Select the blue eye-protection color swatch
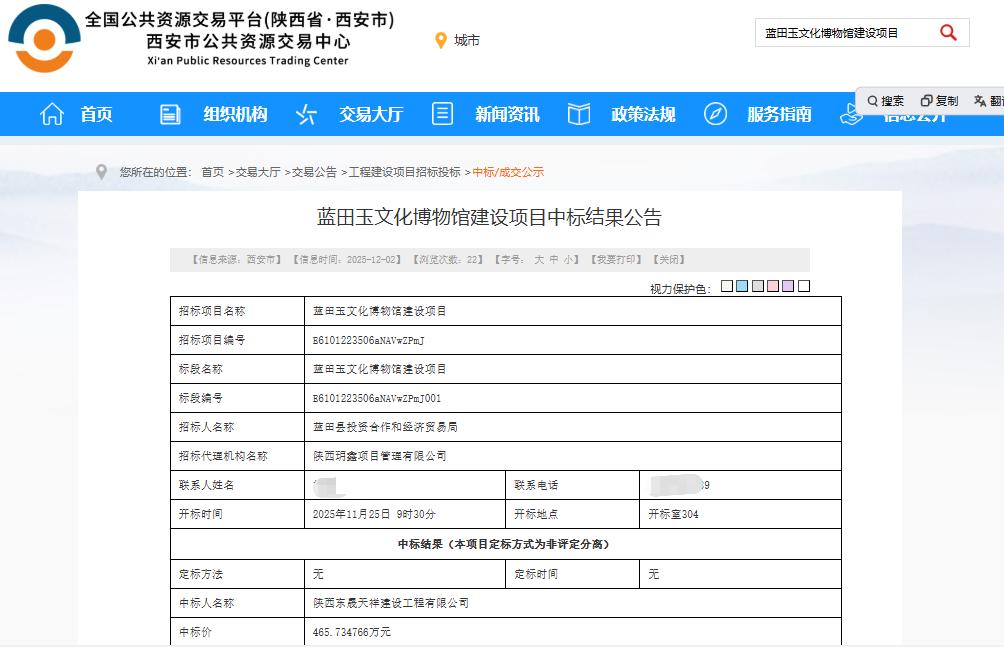This screenshot has width=1004, height=647. [x=740, y=286]
